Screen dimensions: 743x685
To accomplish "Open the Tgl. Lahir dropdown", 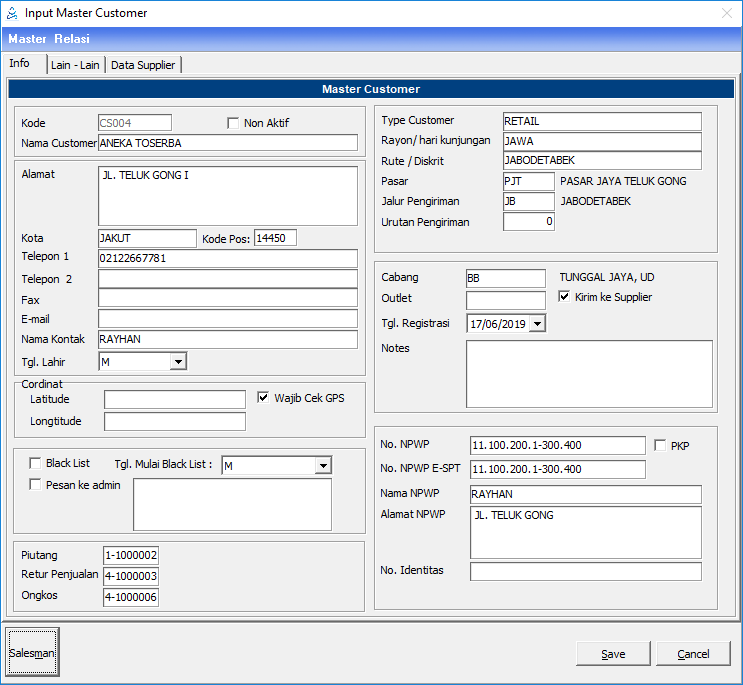I will pyautogui.click(x=178, y=362).
